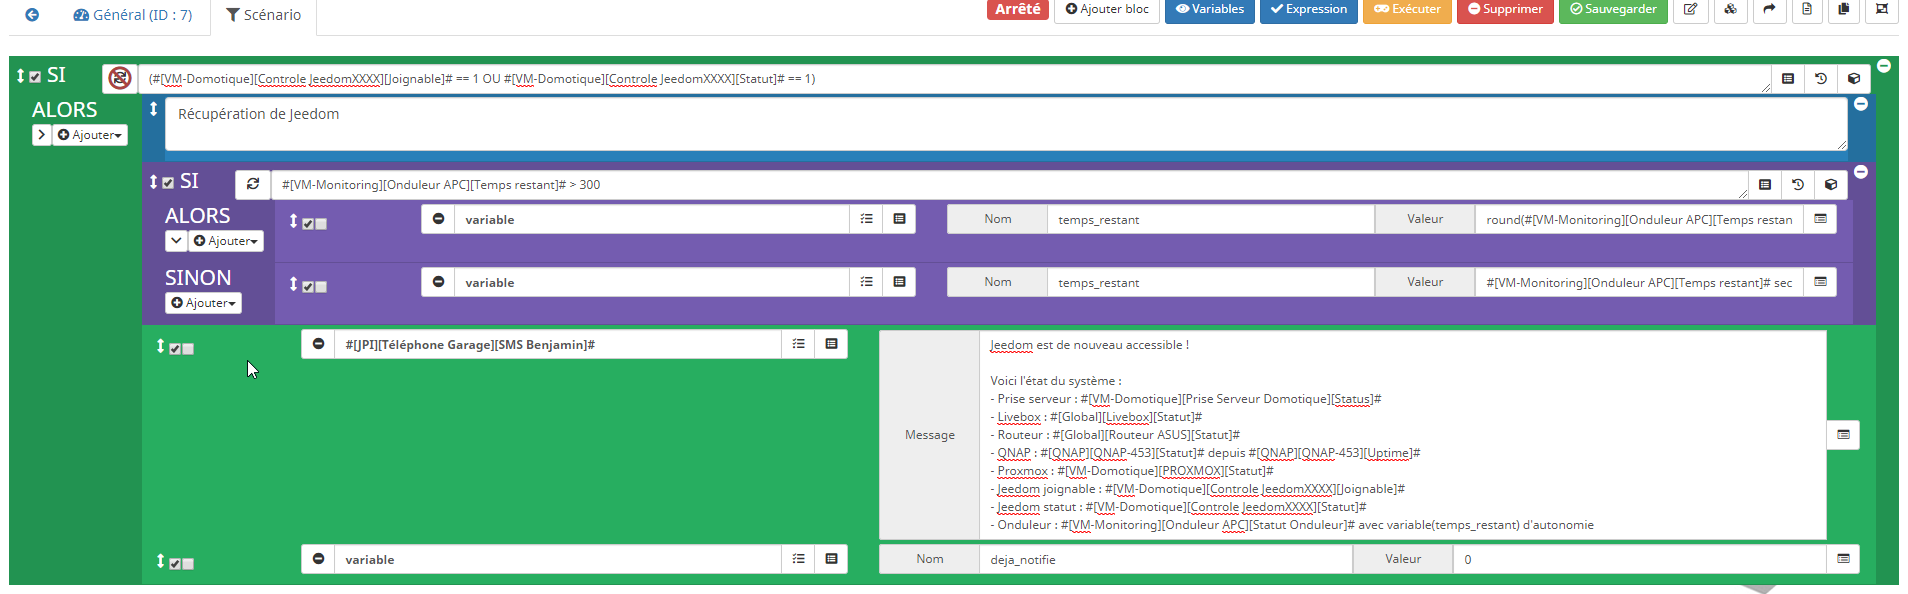Open scenario history icon for outer SI condition

1821,78
